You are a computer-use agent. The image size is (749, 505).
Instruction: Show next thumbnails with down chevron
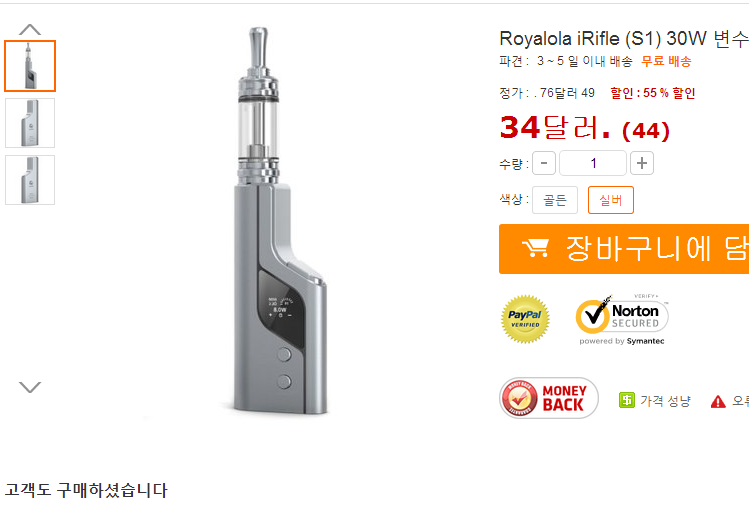30,387
